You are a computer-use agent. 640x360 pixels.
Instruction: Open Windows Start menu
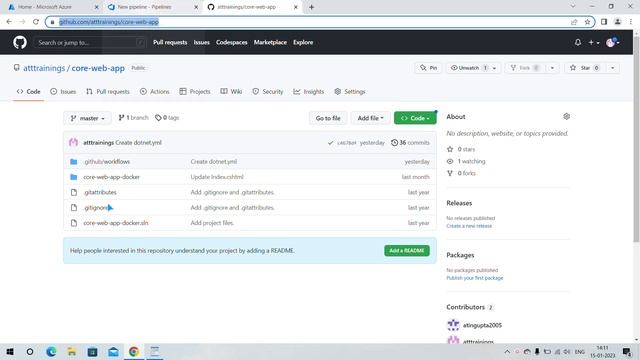tap(10, 351)
